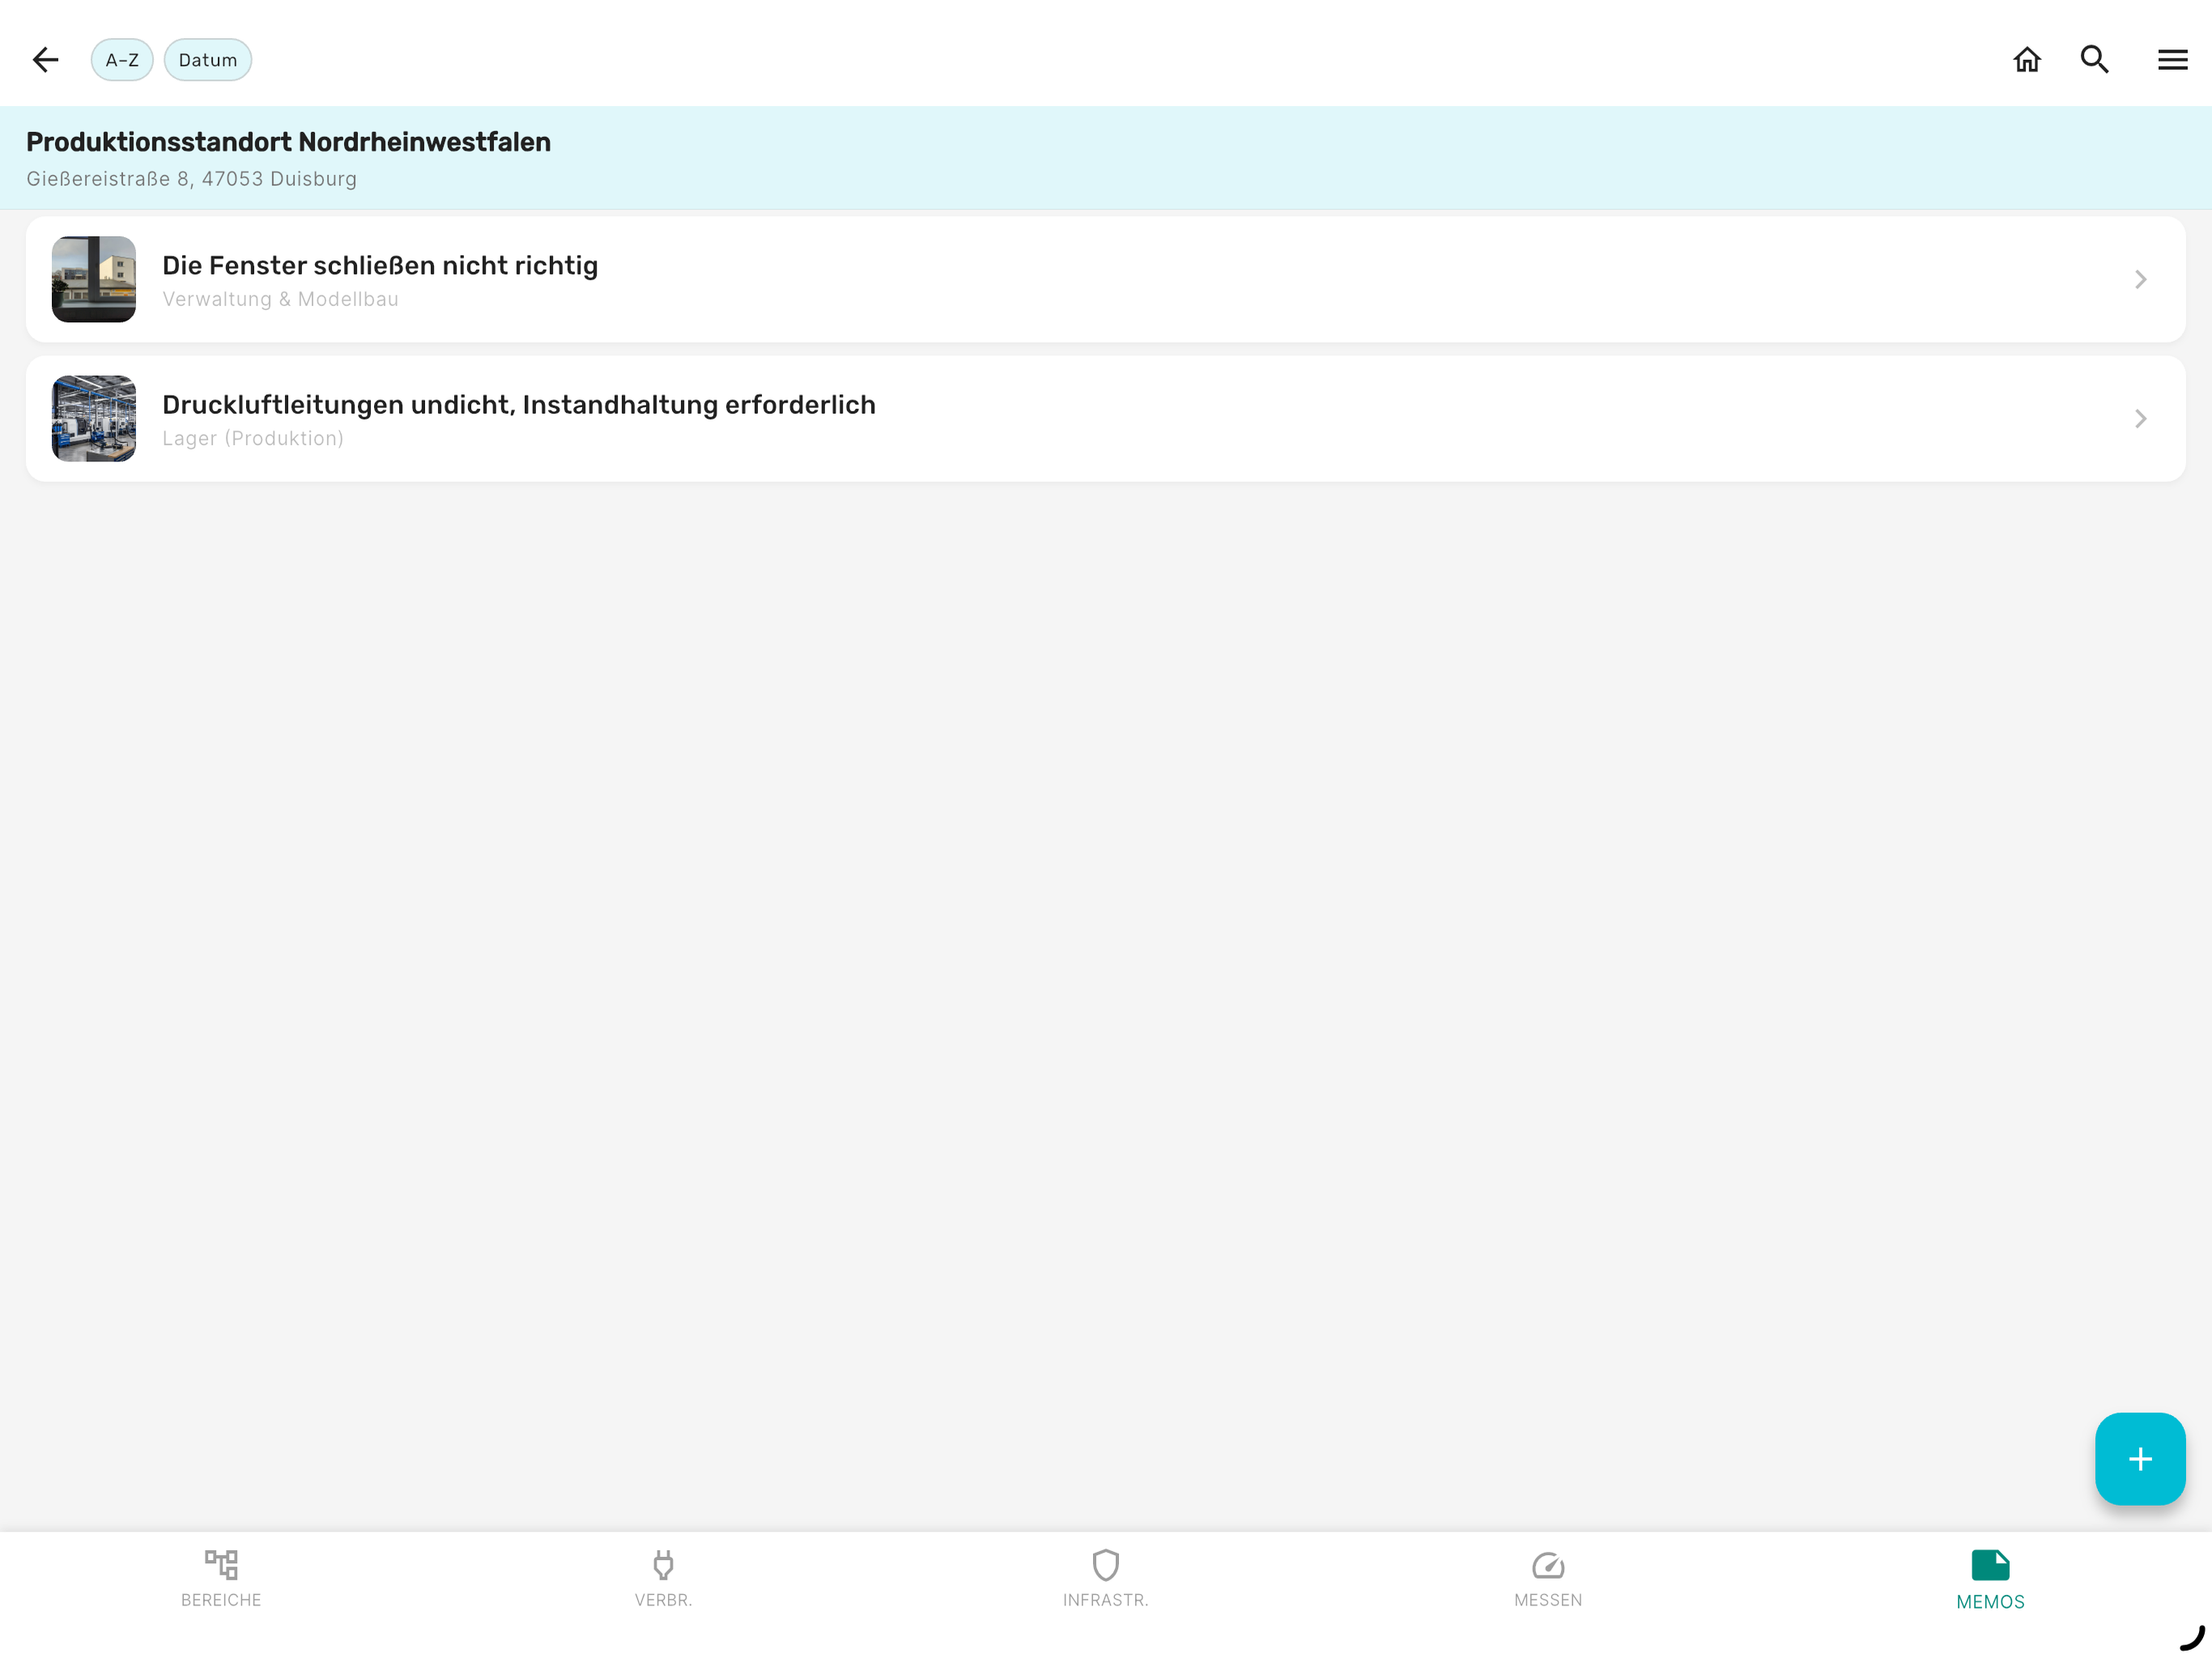
Task: Click the production hall thumbnail
Action: pyautogui.click(x=94, y=418)
